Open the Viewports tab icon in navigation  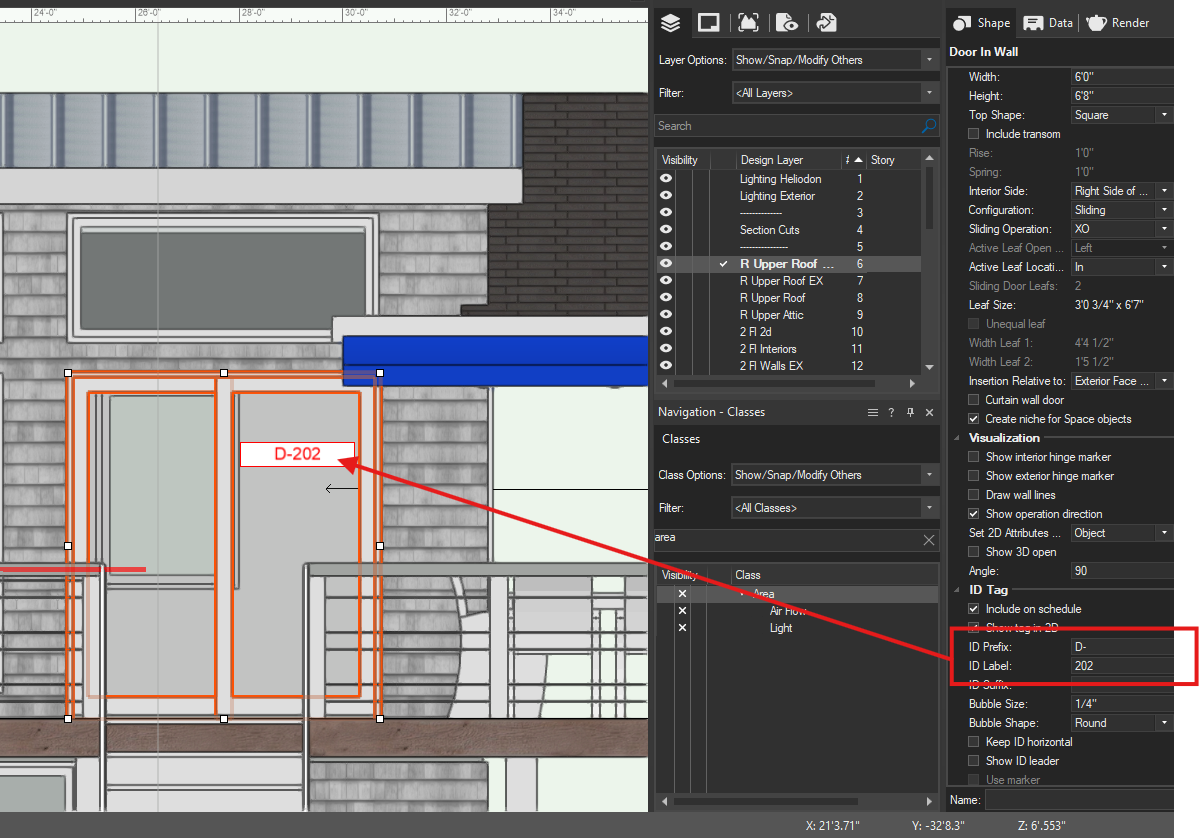(747, 23)
